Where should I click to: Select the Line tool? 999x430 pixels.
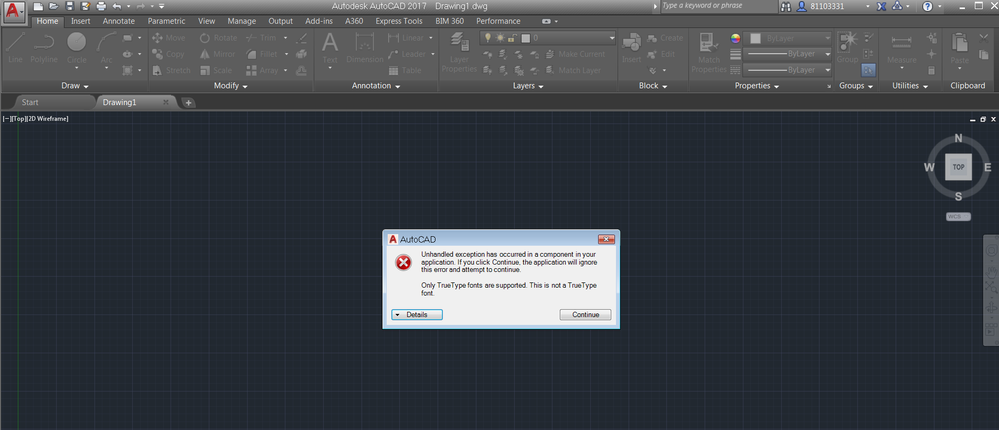15,48
